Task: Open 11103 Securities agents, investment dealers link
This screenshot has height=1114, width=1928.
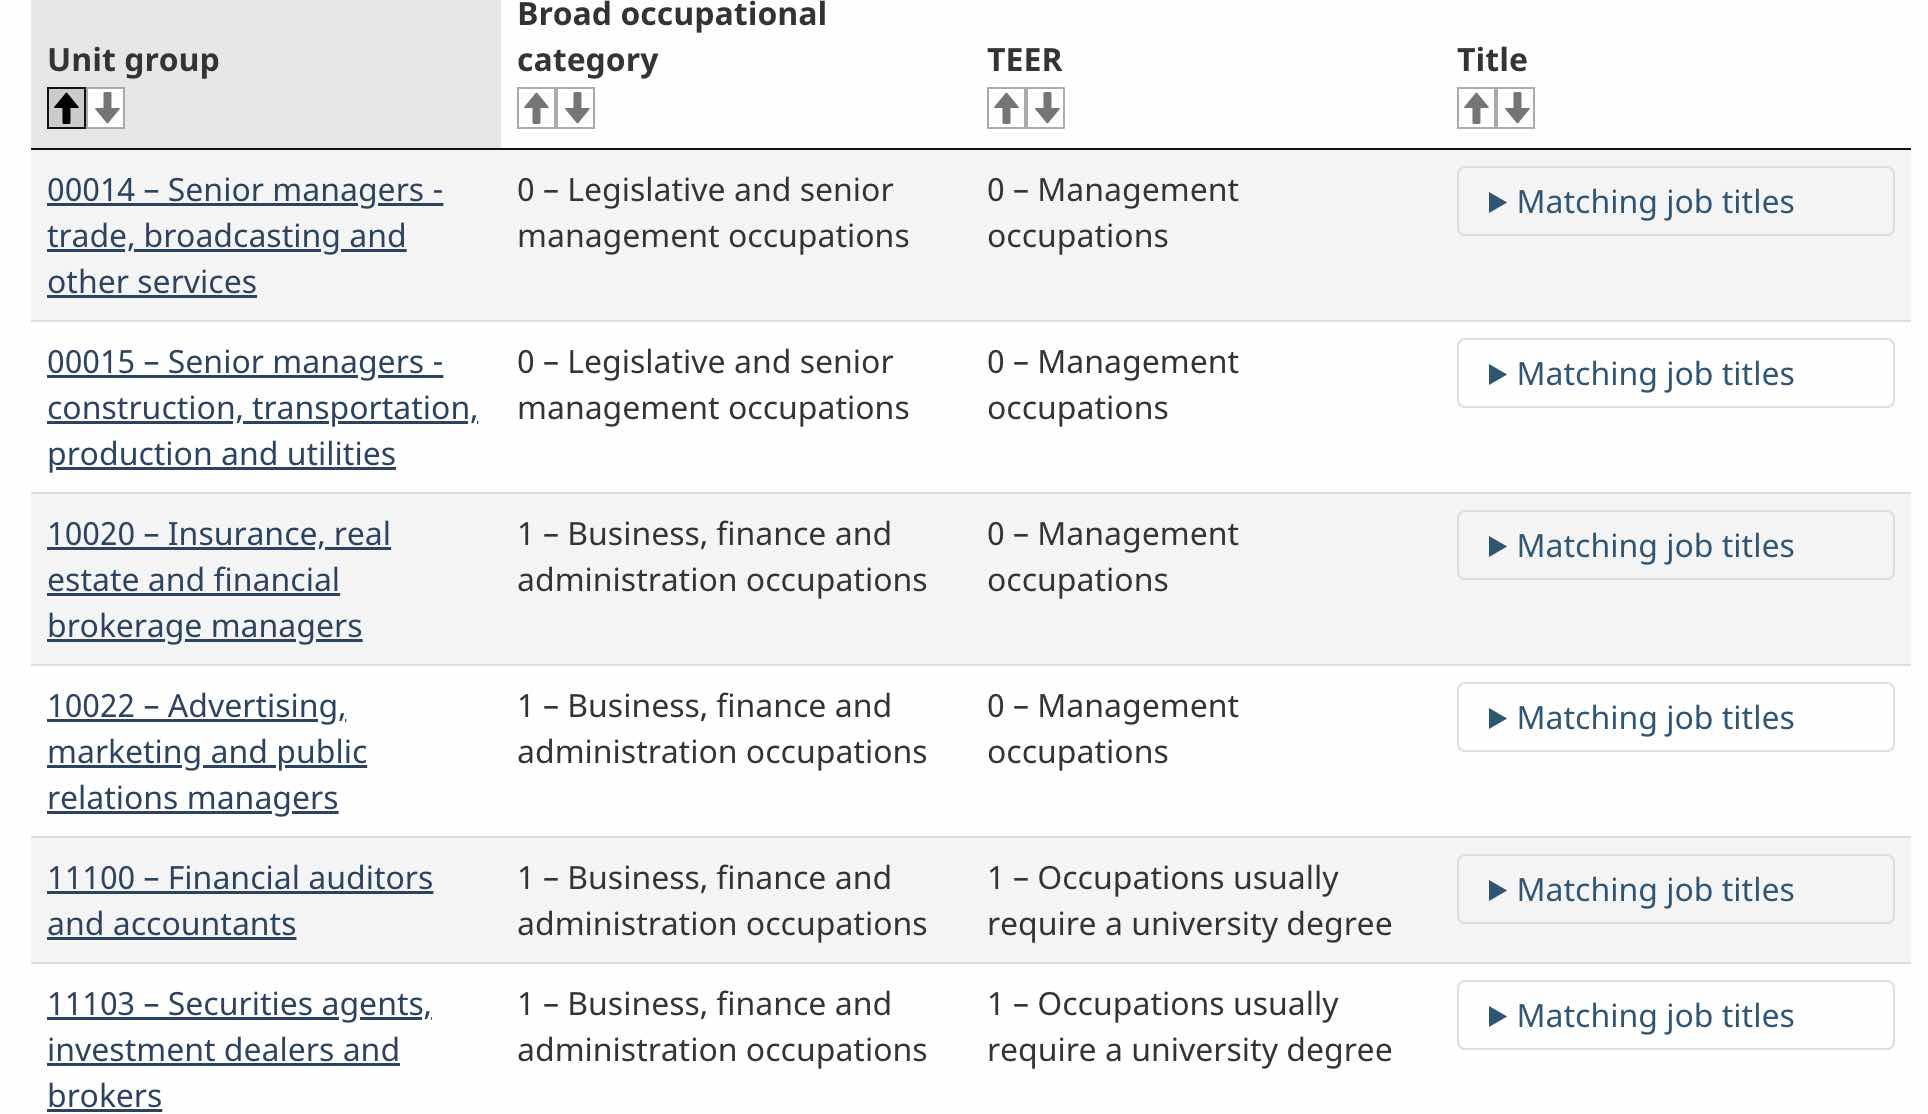Action: [x=239, y=1049]
